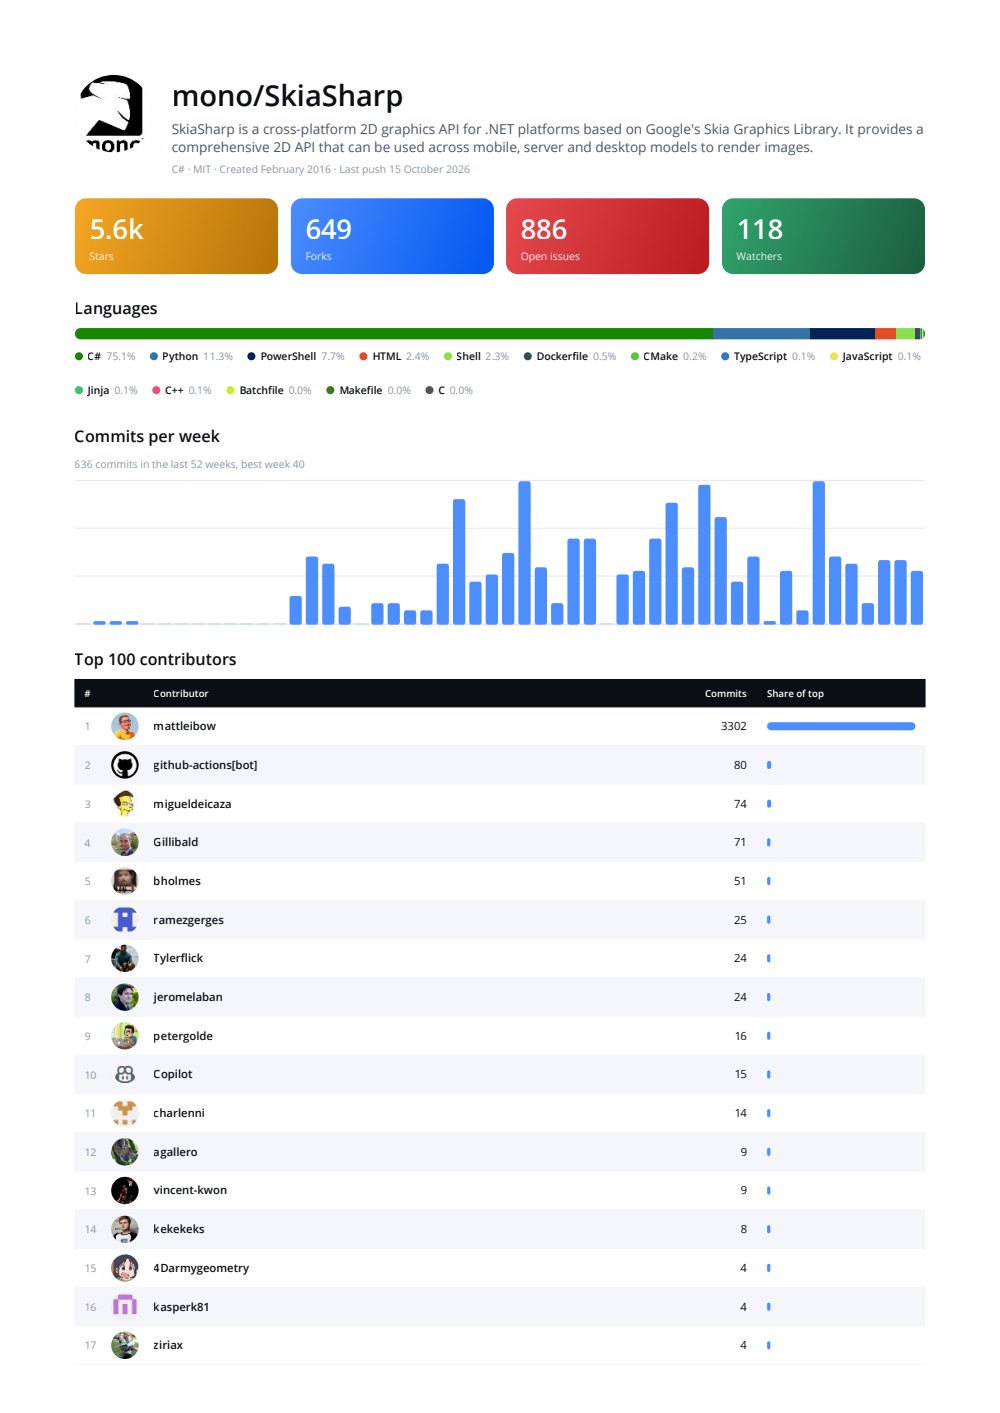Click mattleibow's avatar
1000x1413 pixels.
click(125, 726)
